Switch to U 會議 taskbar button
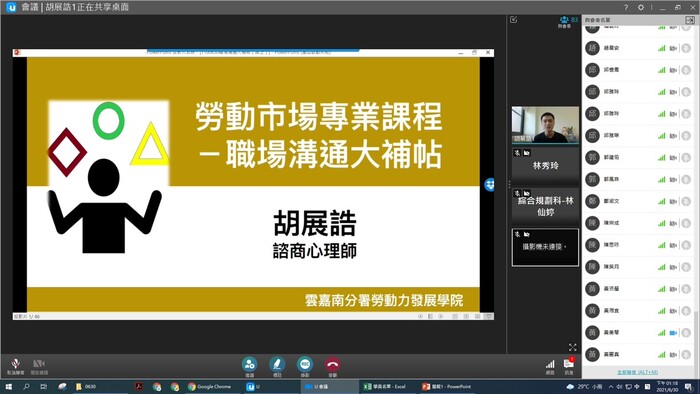Image resolution: width=700 pixels, height=394 pixels. tap(329, 387)
